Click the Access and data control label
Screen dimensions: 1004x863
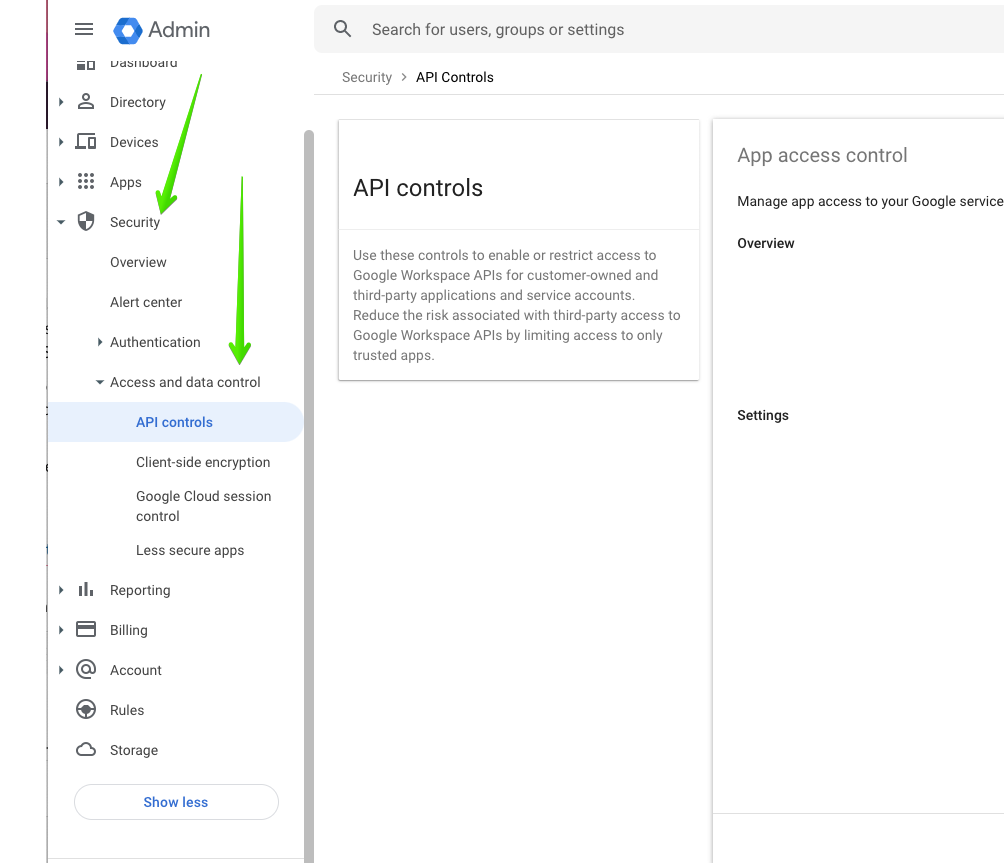click(185, 382)
